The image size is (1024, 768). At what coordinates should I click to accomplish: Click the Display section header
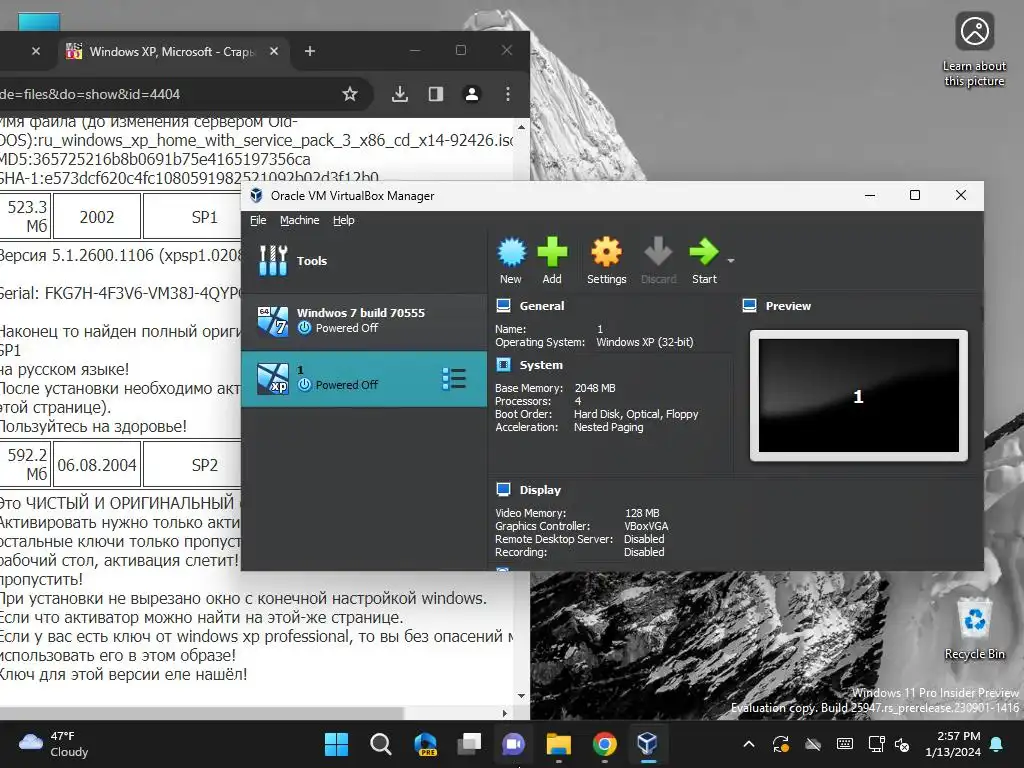[540, 490]
